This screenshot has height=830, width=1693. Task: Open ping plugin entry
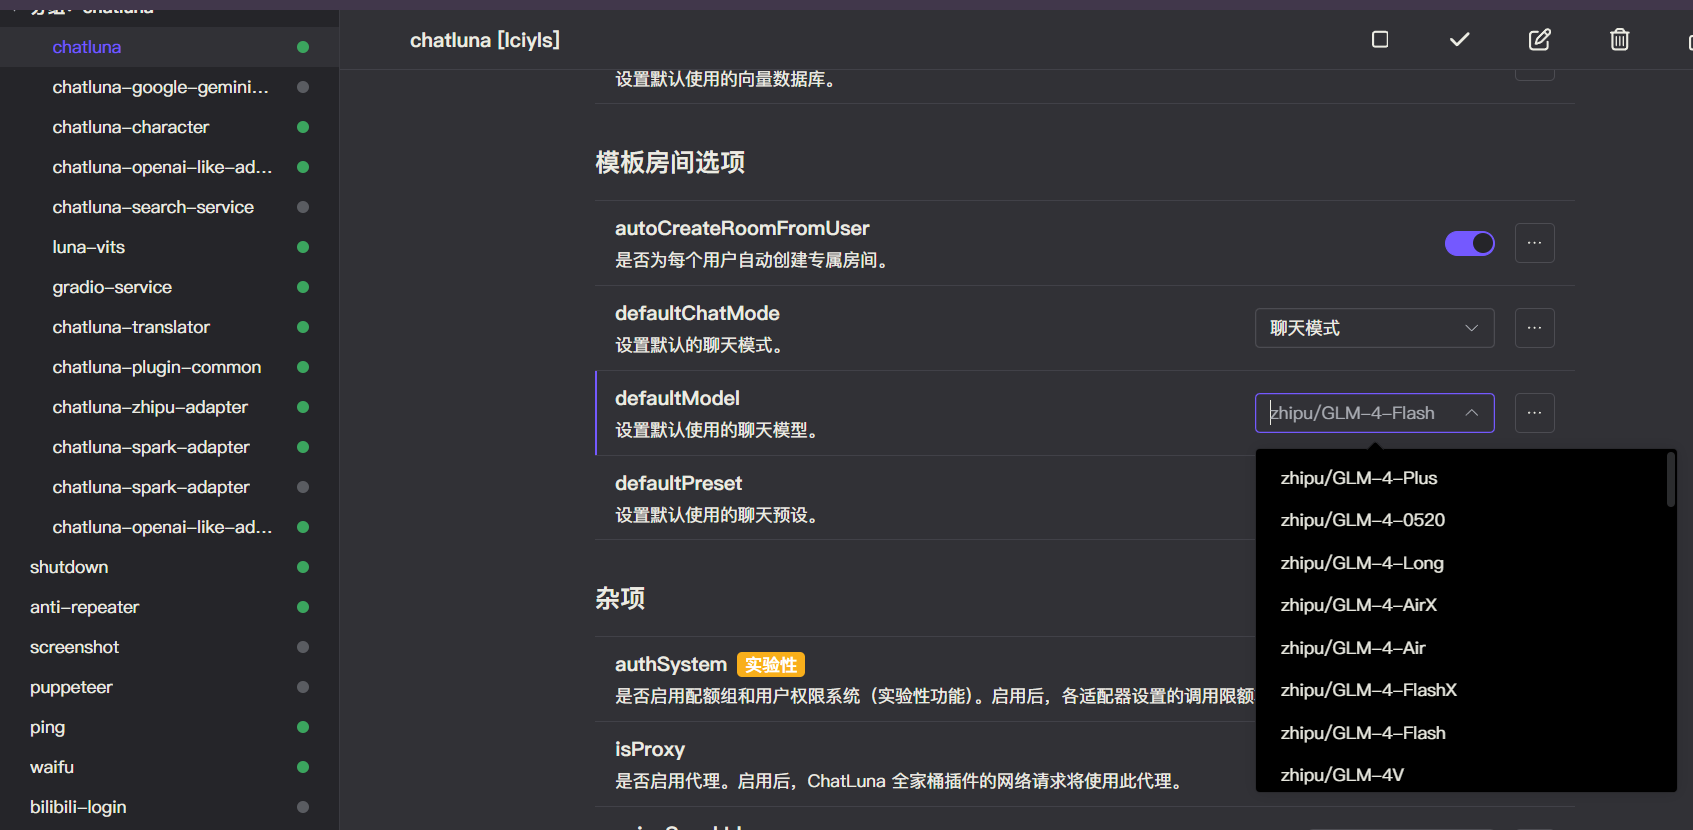[x=169, y=727]
